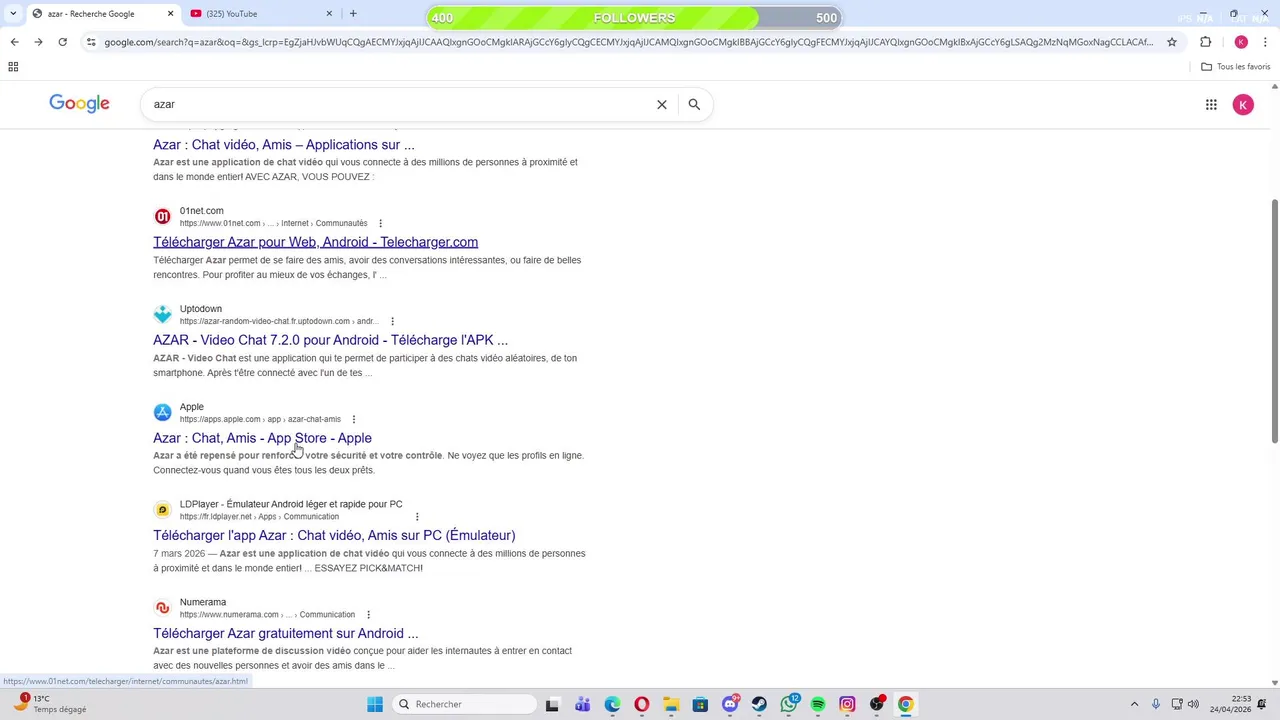Clear the search box with the X
The height and width of the screenshot is (720, 1280).
click(661, 104)
